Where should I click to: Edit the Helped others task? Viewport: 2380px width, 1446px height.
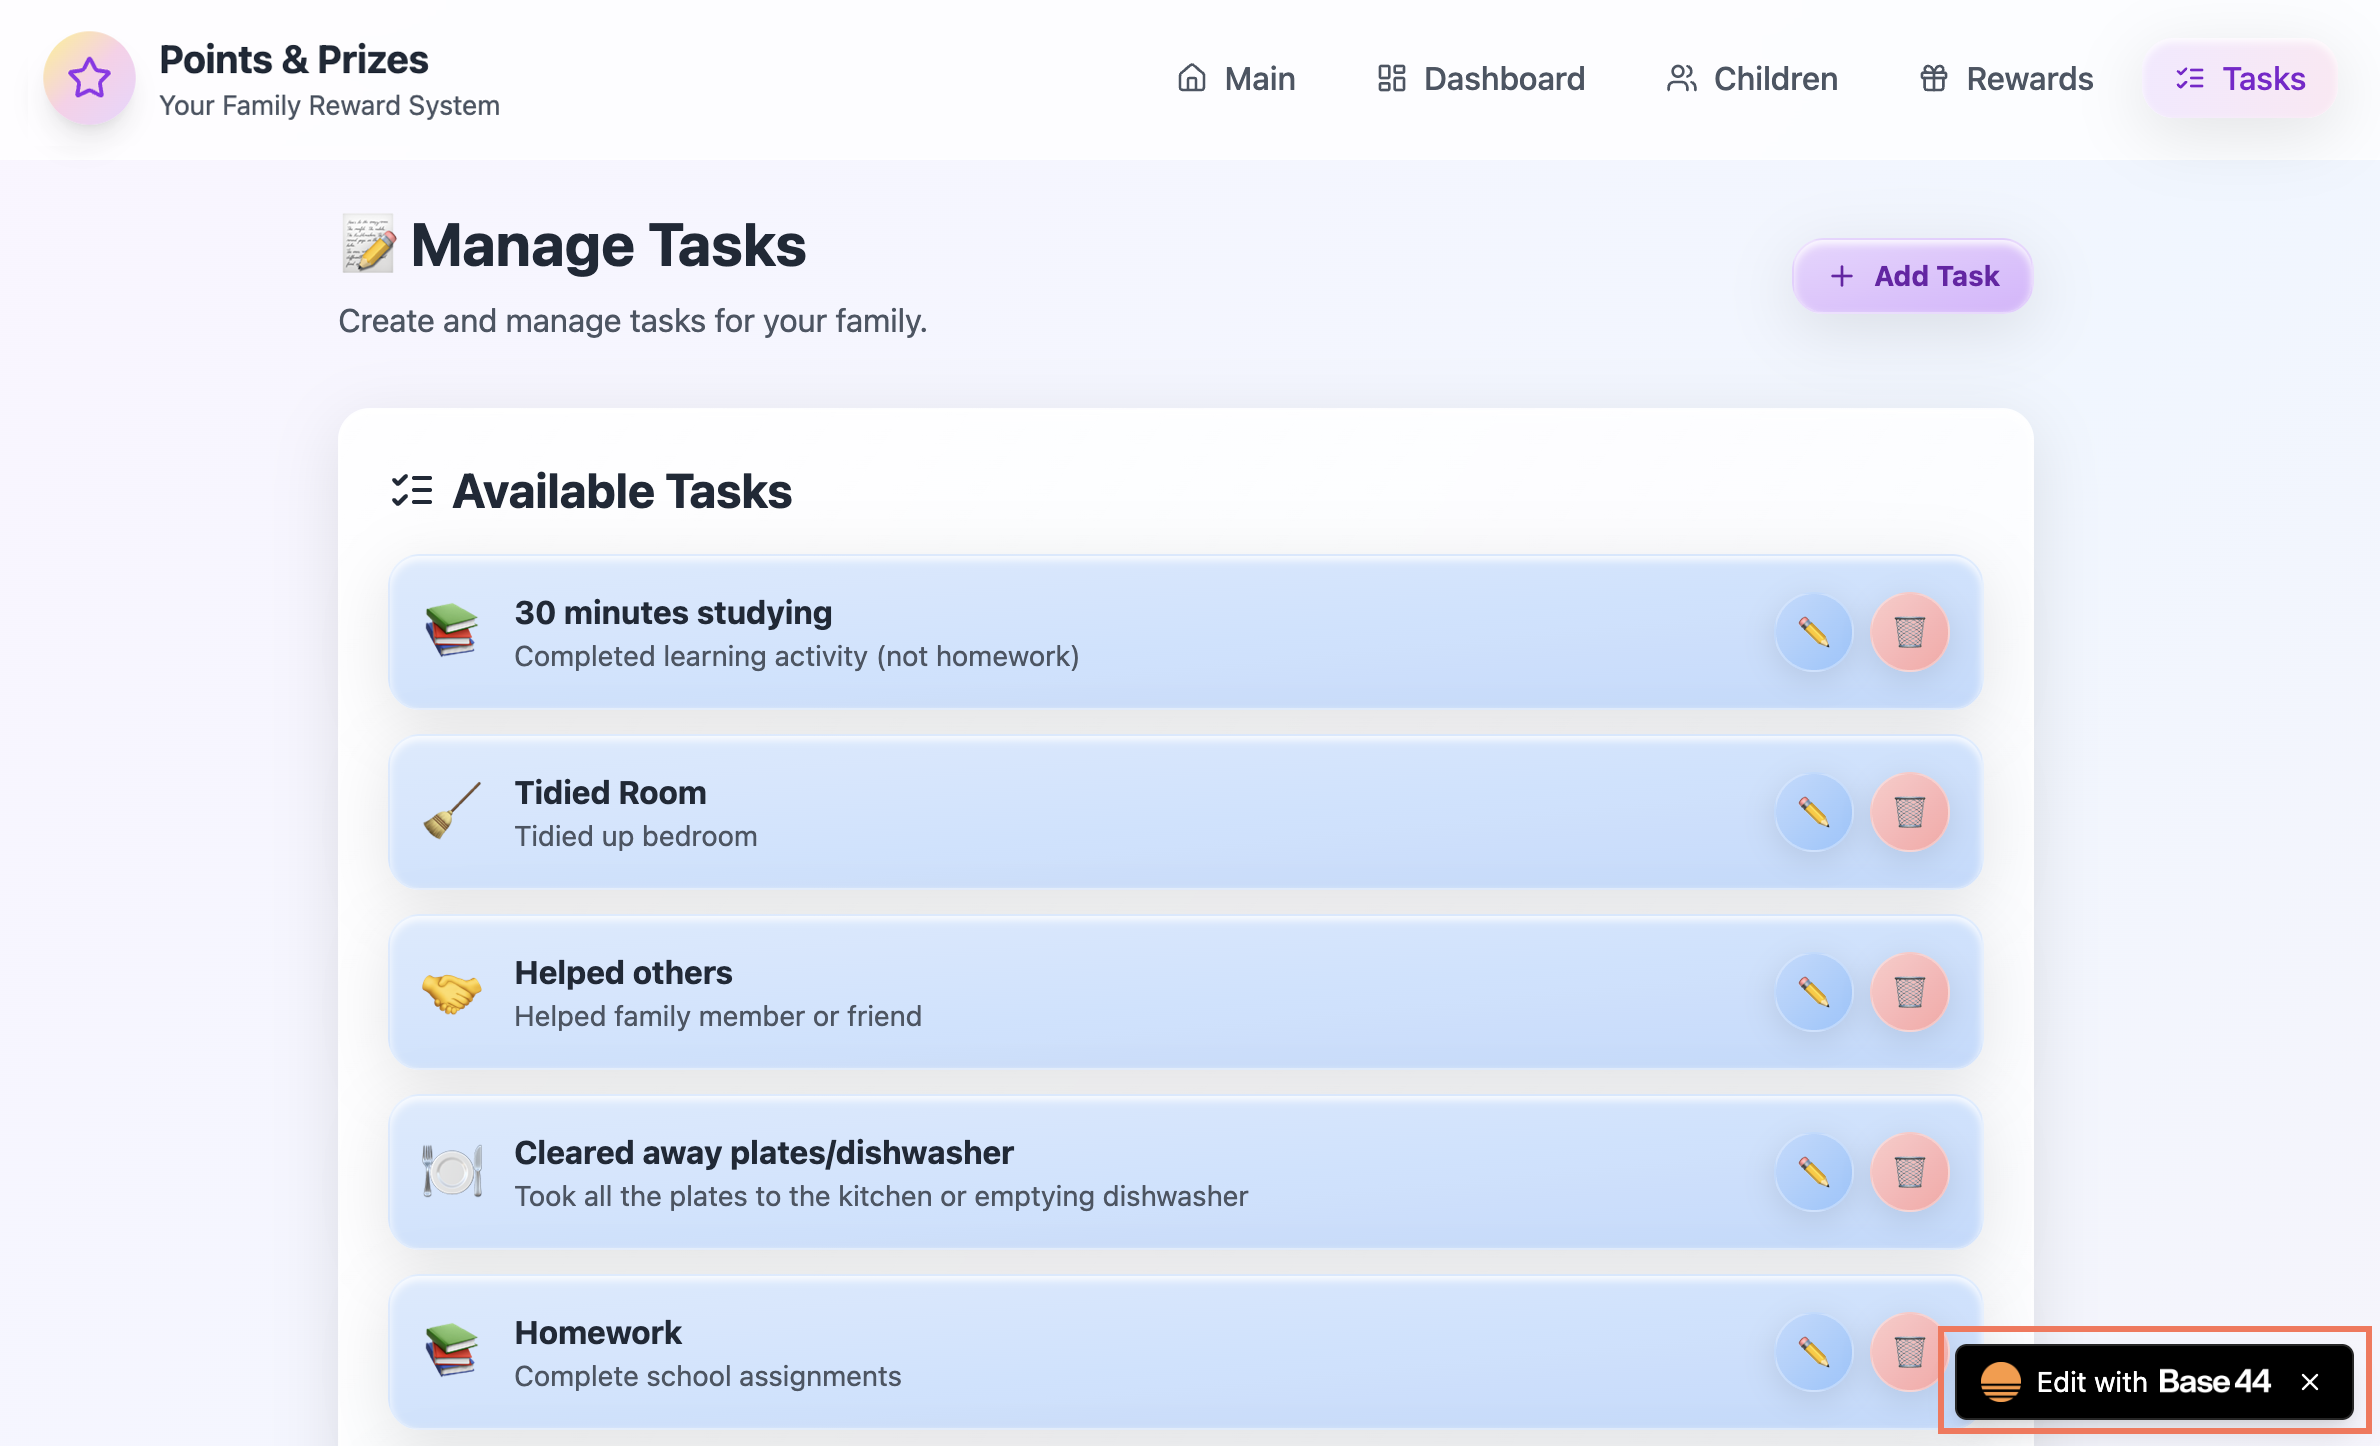click(1813, 992)
